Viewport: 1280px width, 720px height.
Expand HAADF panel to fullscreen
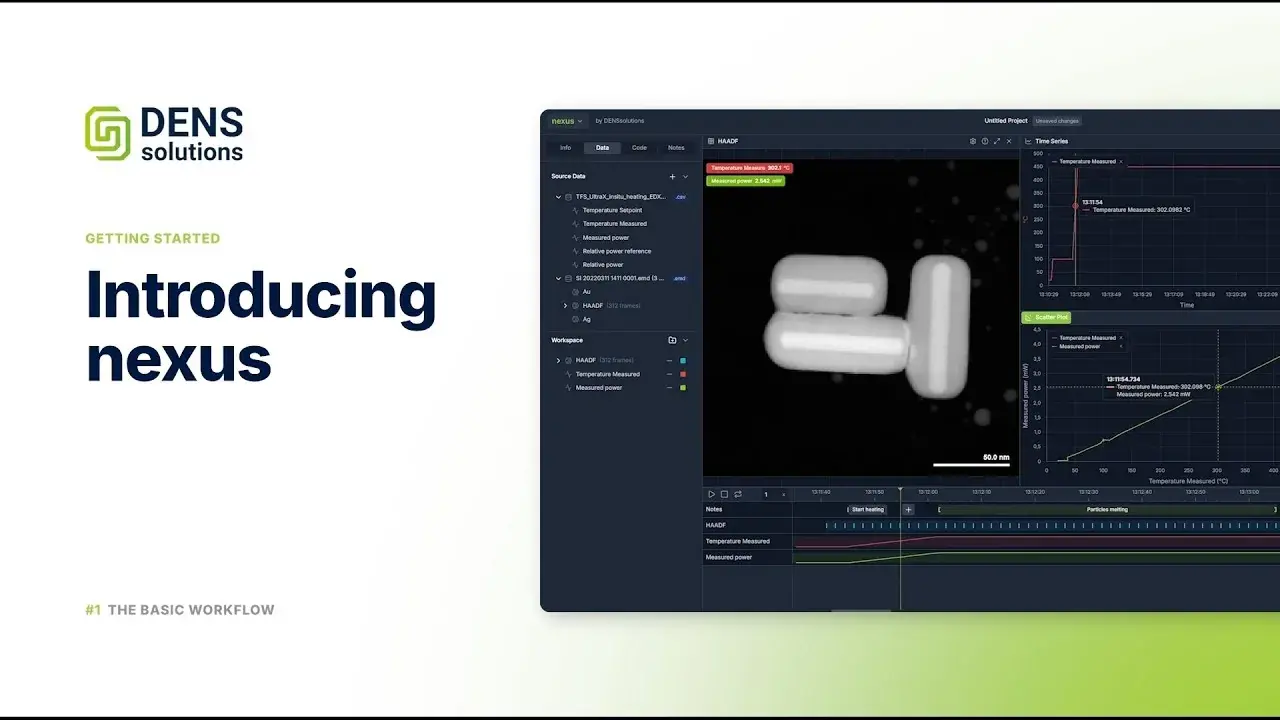997,141
